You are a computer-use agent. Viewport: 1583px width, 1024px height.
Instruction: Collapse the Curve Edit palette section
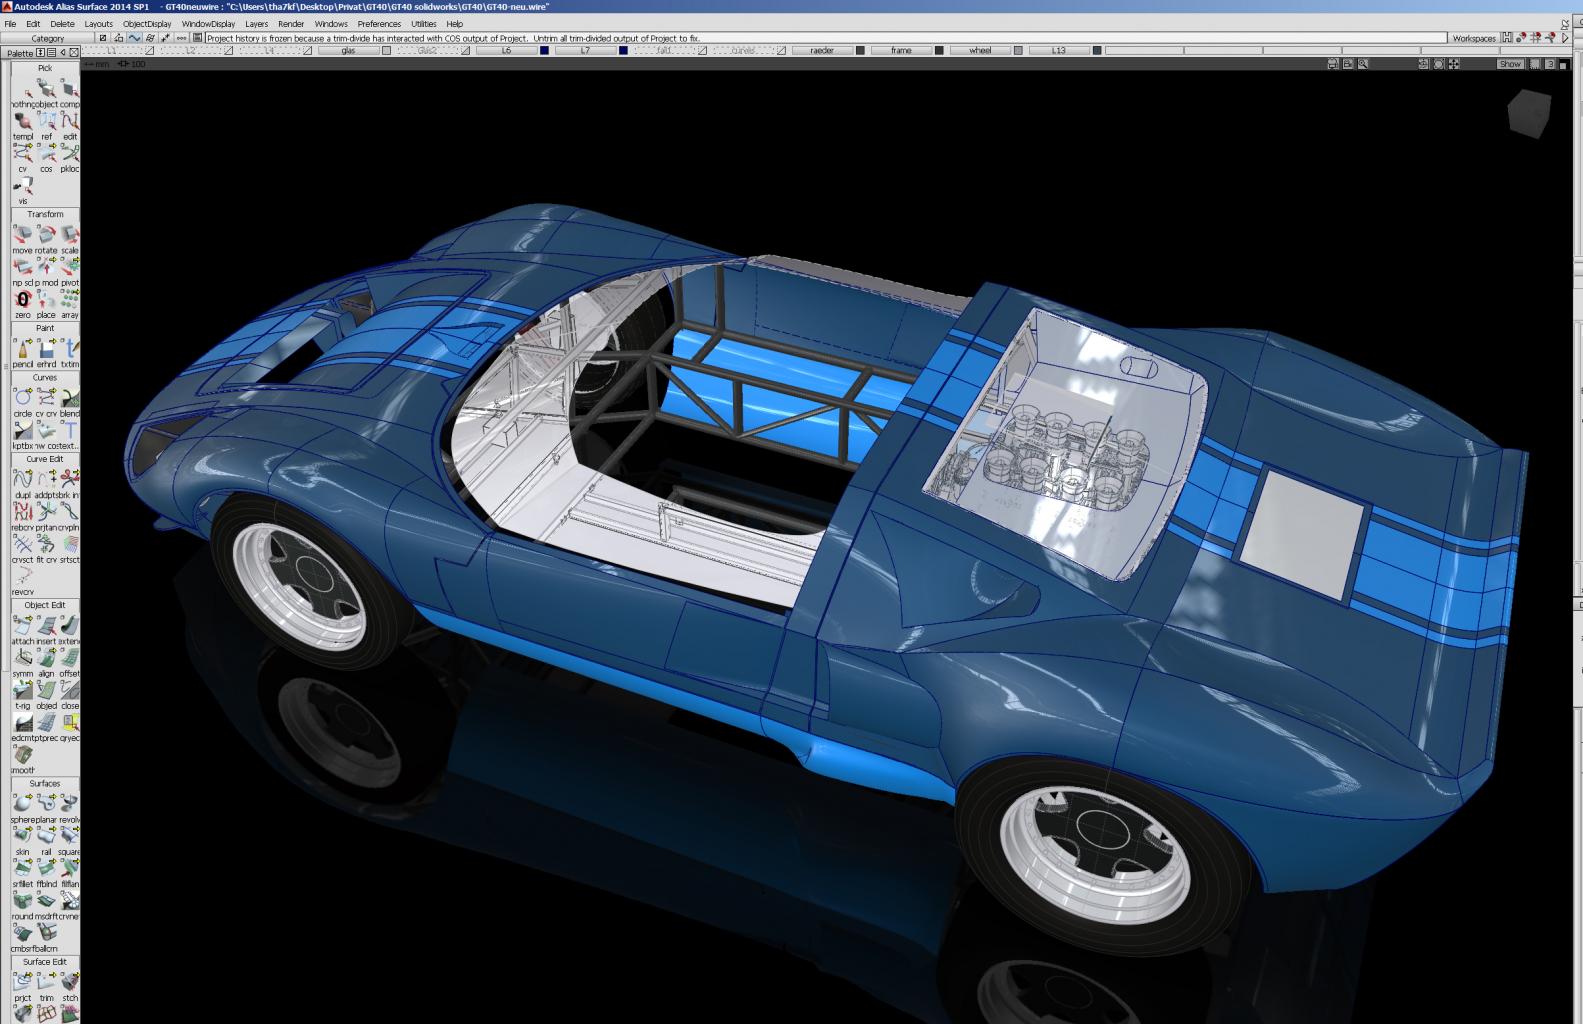(45, 459)
